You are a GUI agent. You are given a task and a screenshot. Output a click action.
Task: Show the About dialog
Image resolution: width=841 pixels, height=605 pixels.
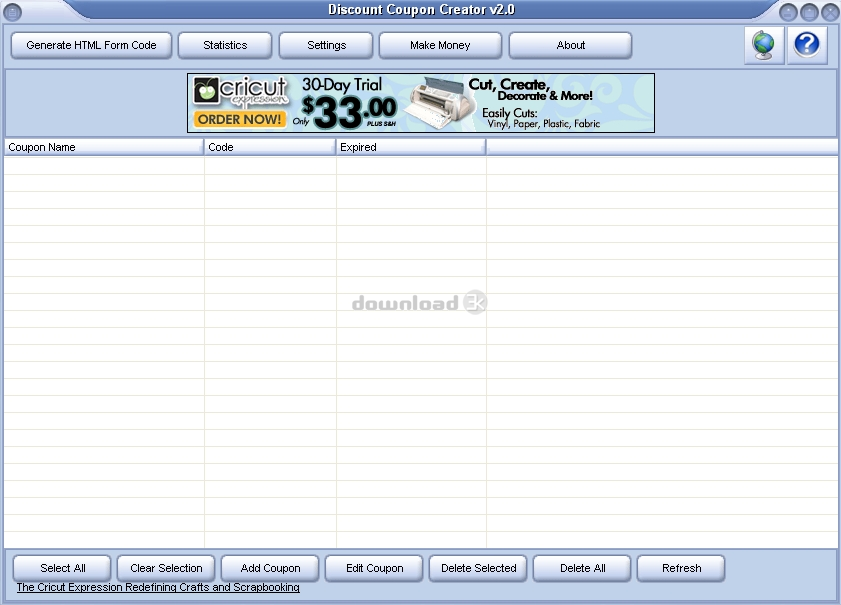tap(570, 46)
